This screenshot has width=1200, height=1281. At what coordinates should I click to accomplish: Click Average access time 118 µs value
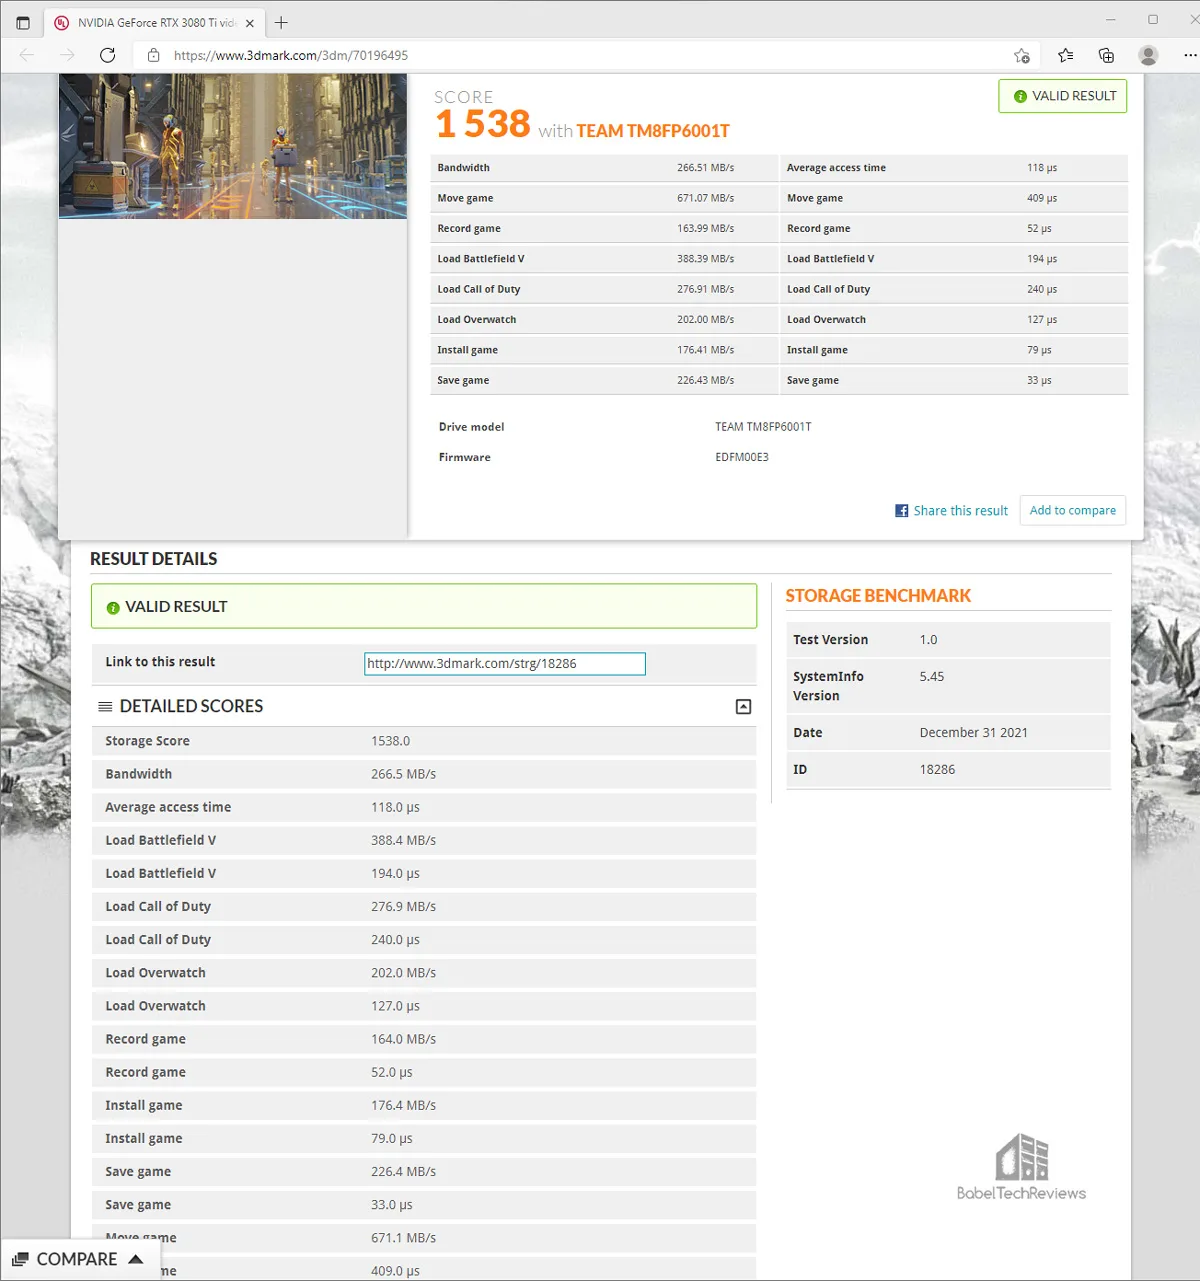pos(1042,168)
